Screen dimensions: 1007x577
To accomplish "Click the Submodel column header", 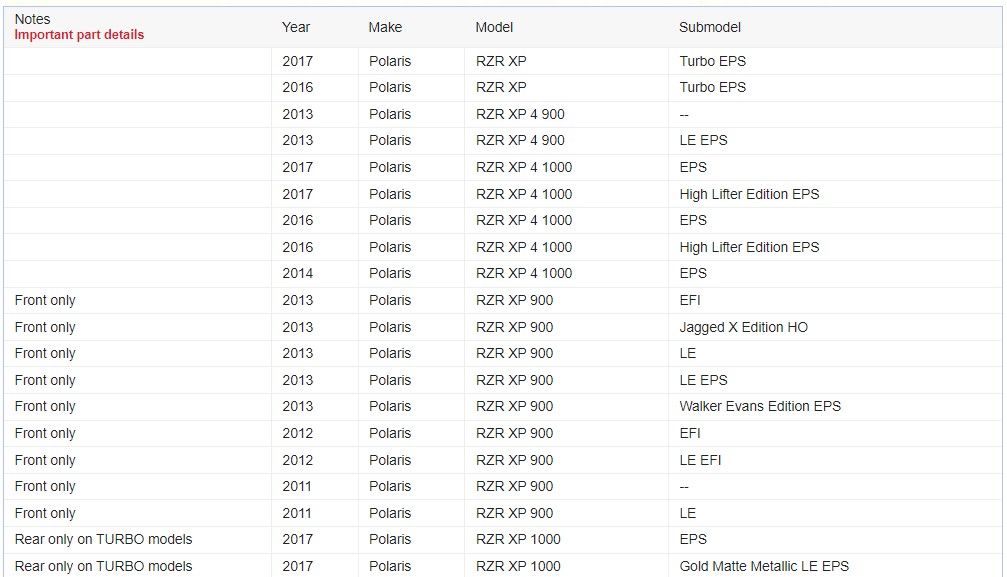I will 710,27.
